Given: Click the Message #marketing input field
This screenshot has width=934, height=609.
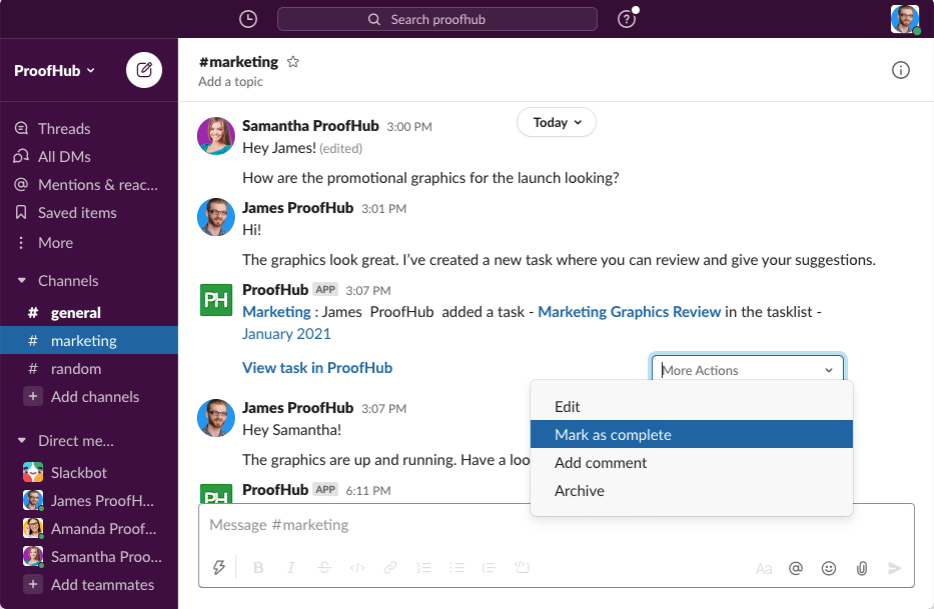Looking at the screenshot, I should [556, 525].
